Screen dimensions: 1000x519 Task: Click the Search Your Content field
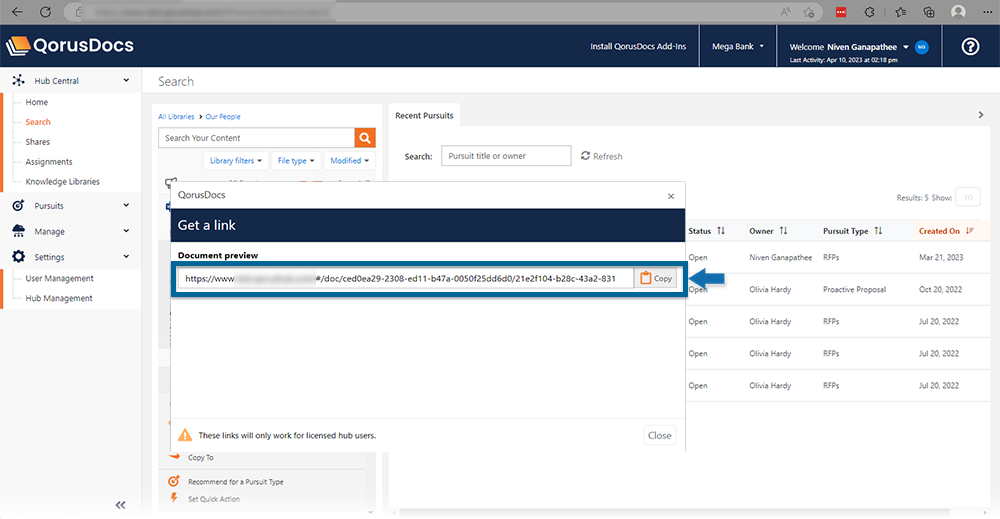256,138
